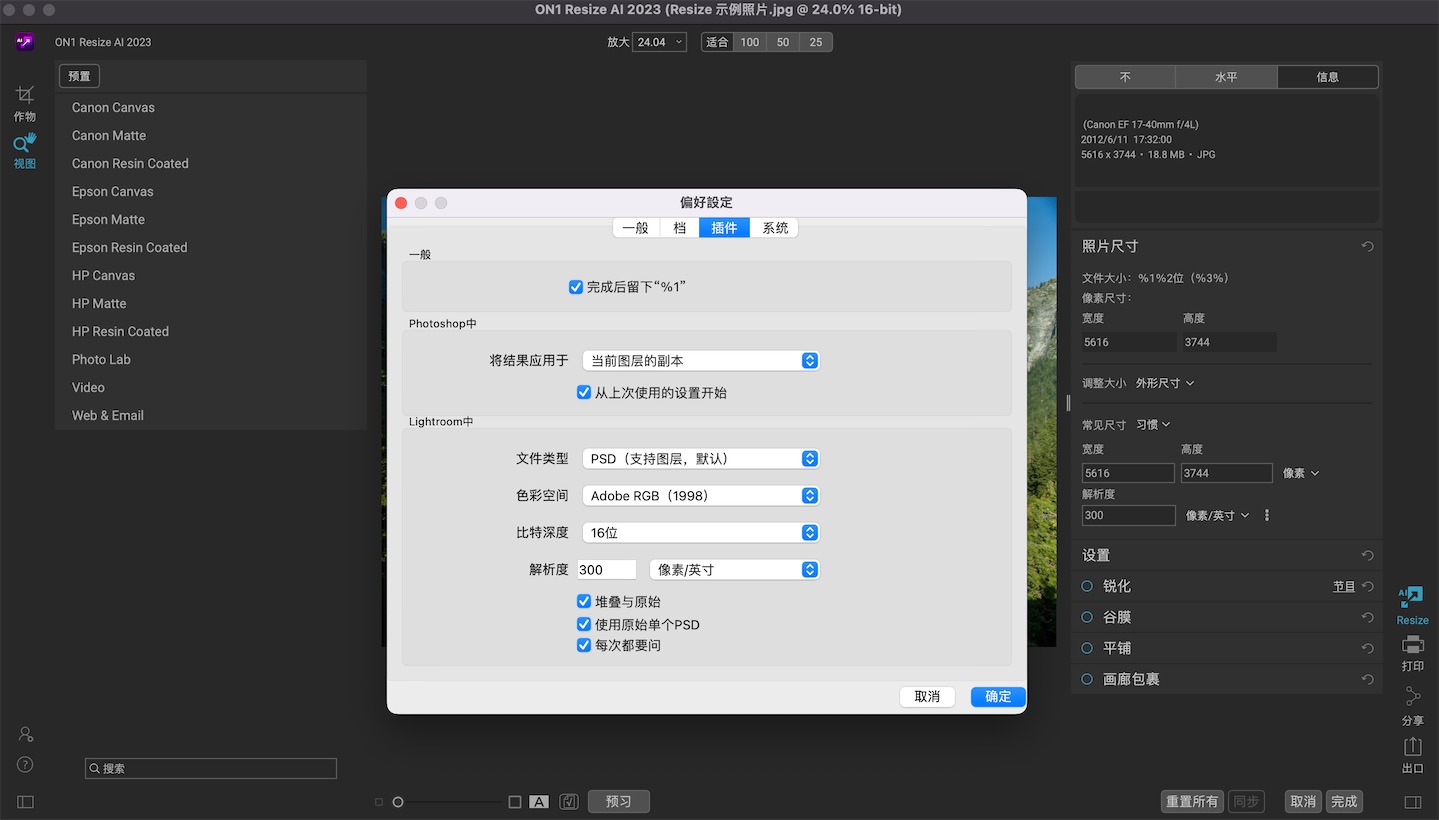
Task: Enable the 谷膜 setting circle toggle
Action: point(1087,618)
